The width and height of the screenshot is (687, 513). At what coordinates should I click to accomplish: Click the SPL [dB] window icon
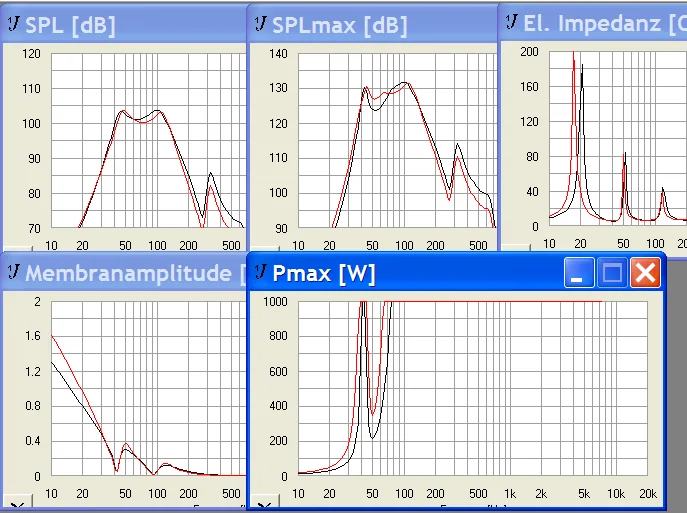[x=14, y=23]
